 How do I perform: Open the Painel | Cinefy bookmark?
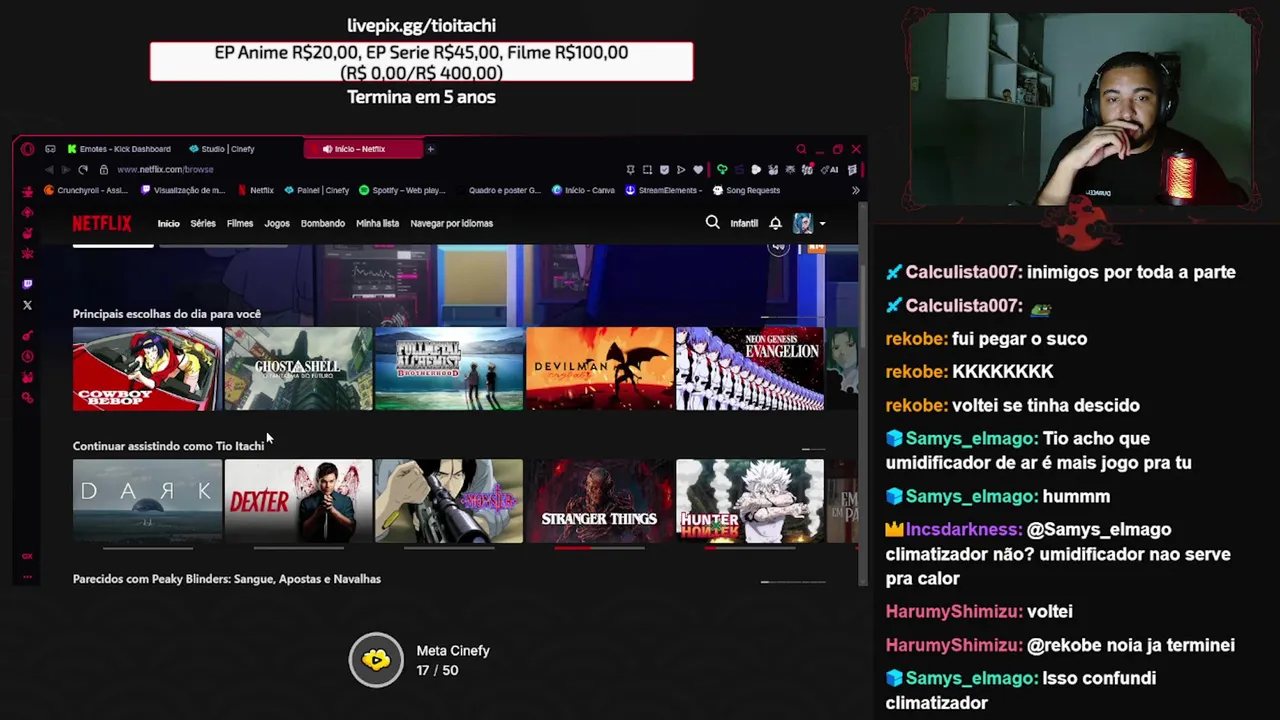(317, 190)
